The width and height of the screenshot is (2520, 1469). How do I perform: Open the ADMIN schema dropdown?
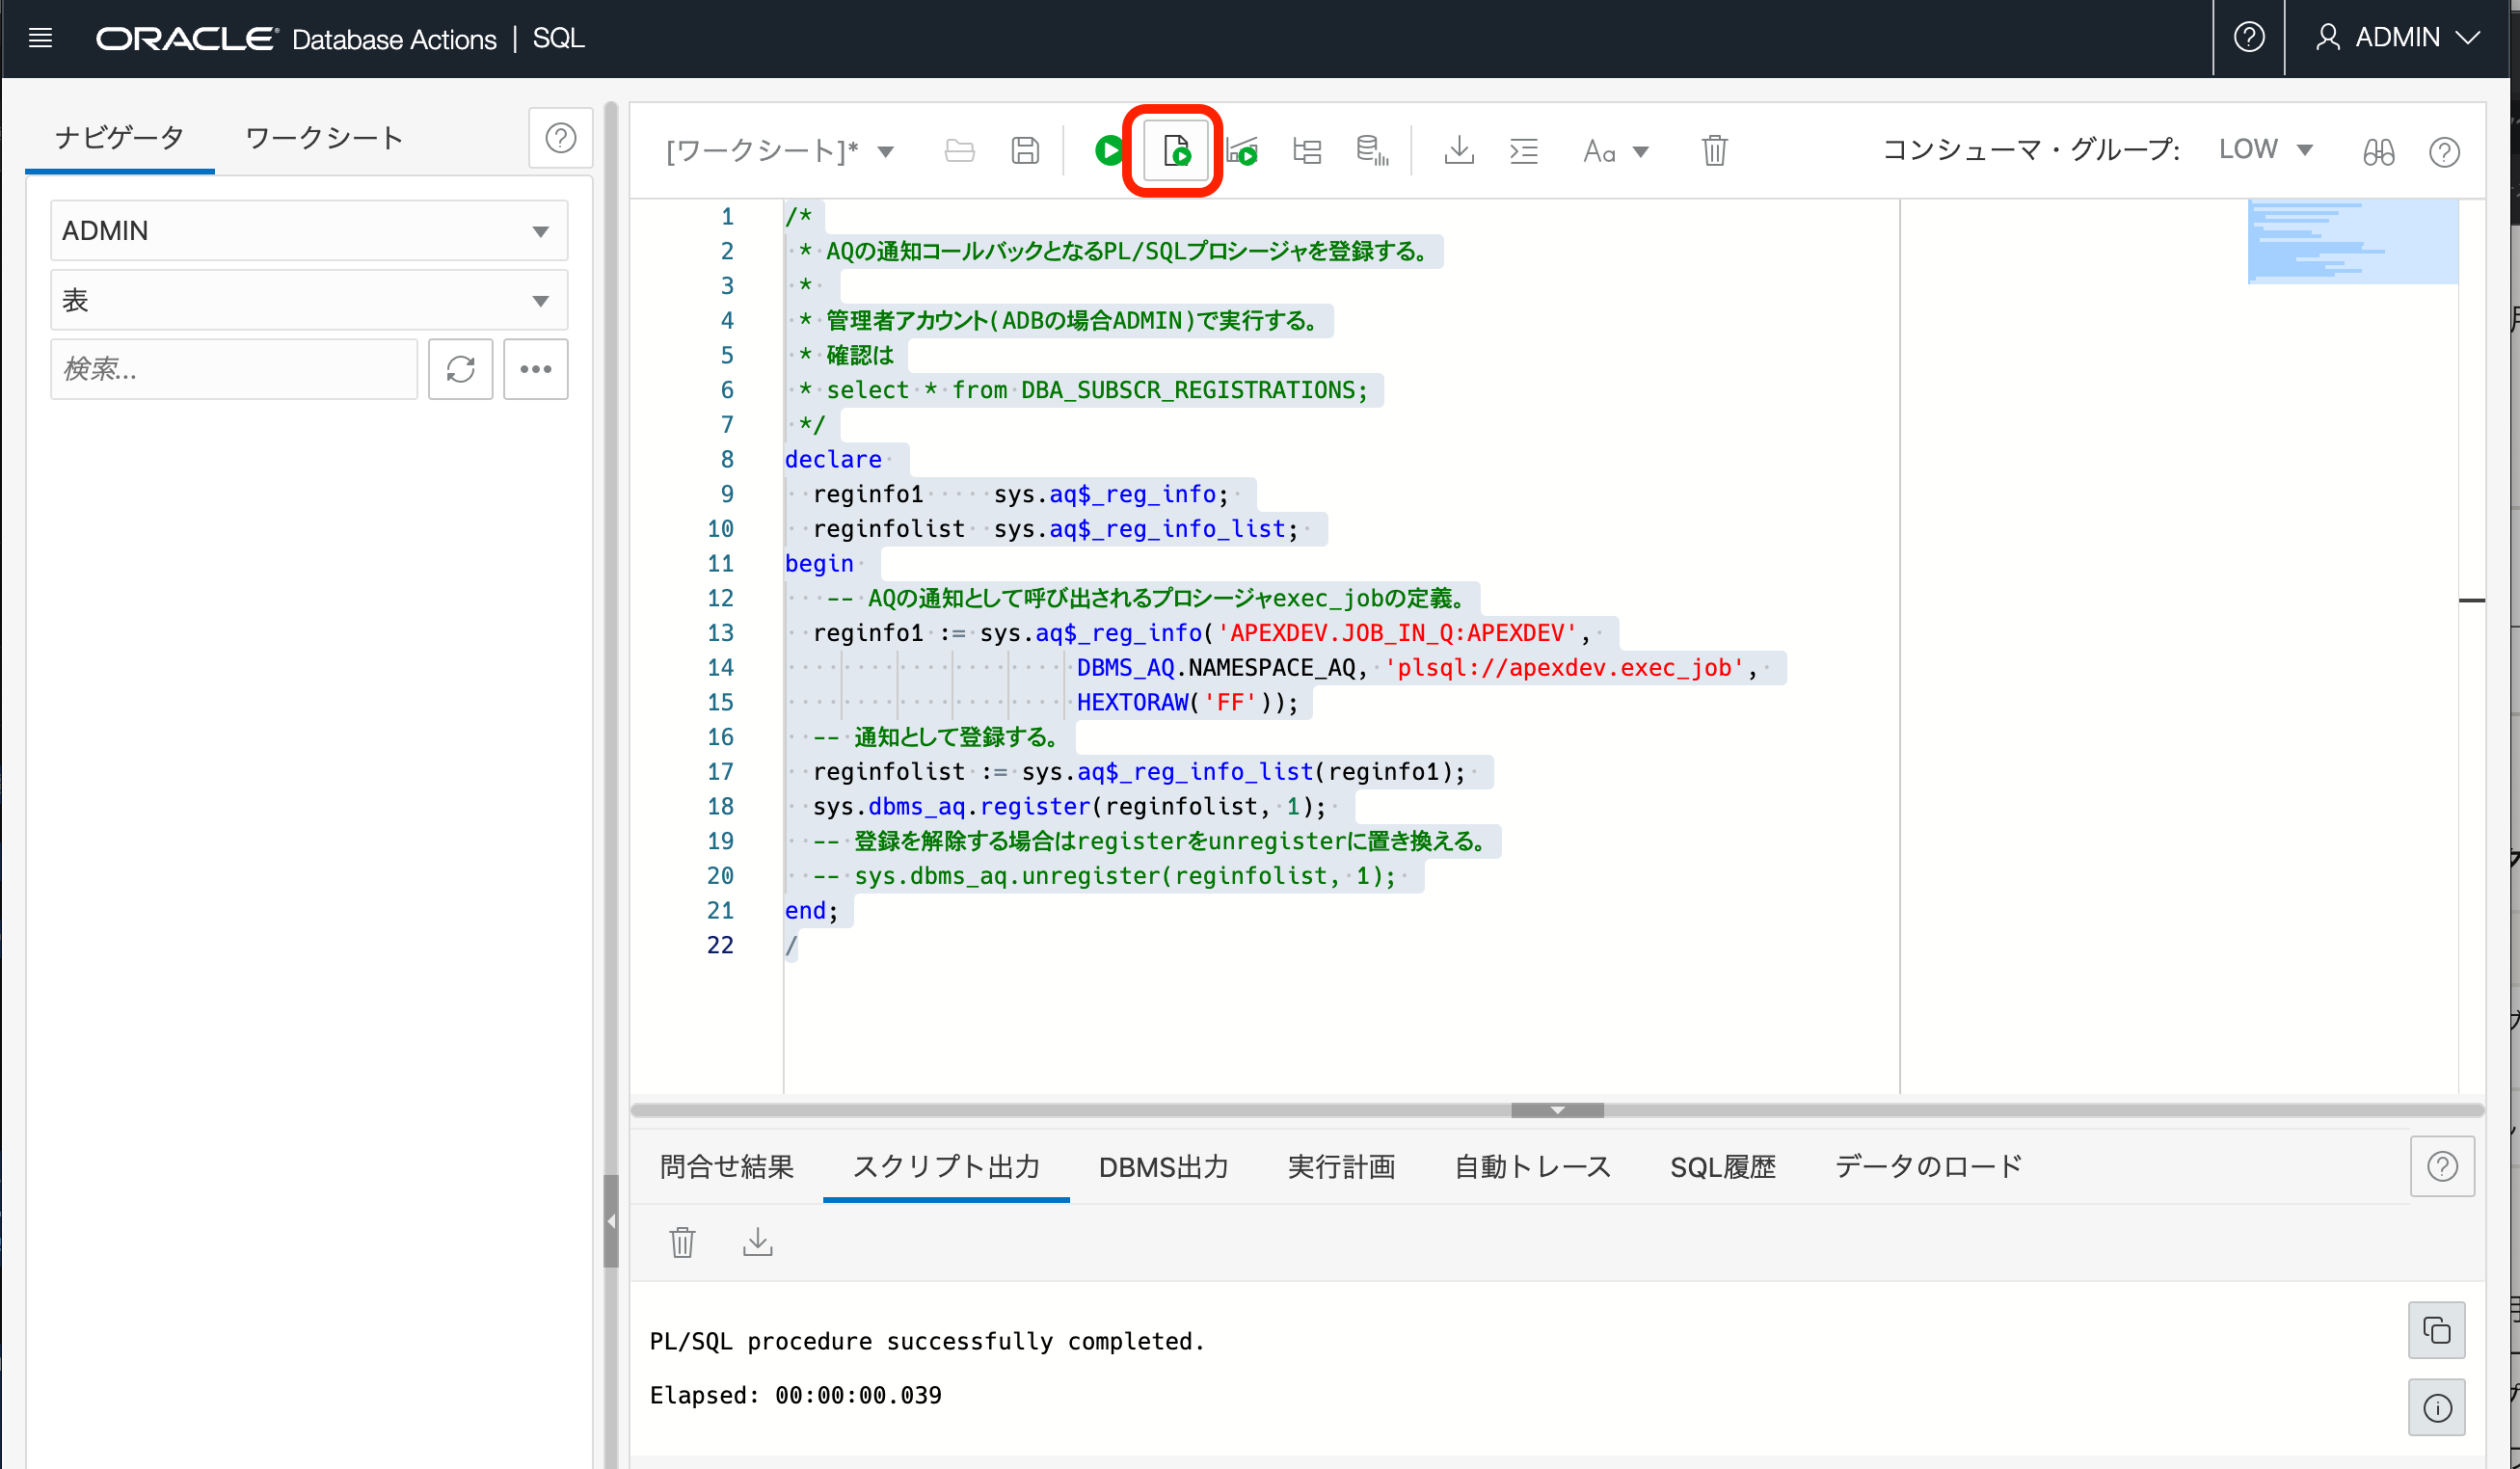pos(309,231)
